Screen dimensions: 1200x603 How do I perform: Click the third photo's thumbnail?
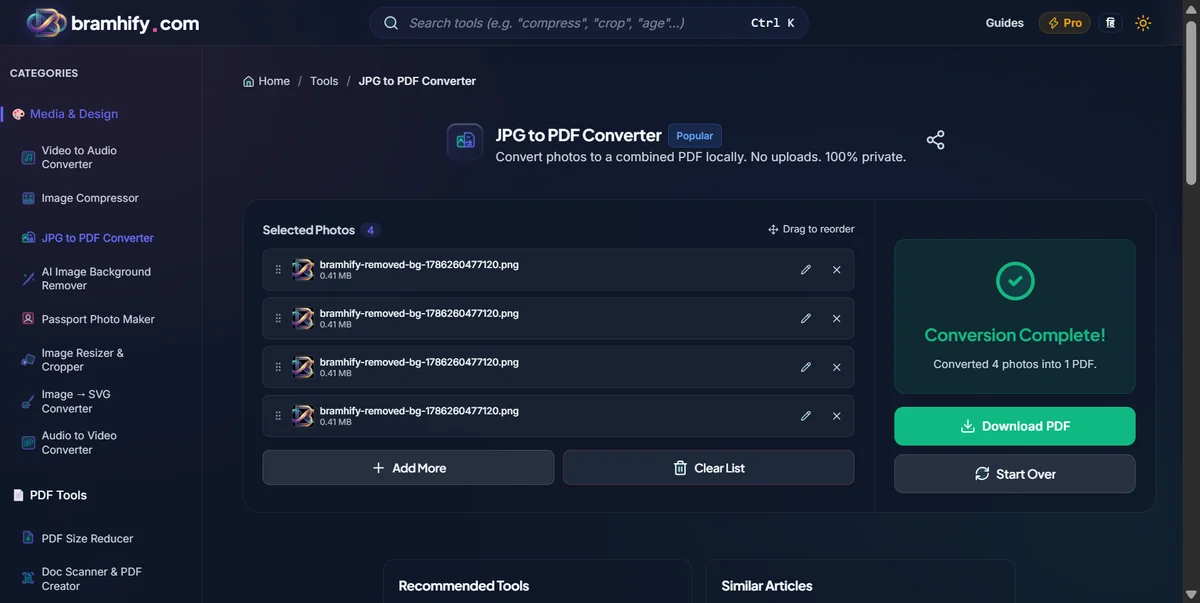click(303, 368)
